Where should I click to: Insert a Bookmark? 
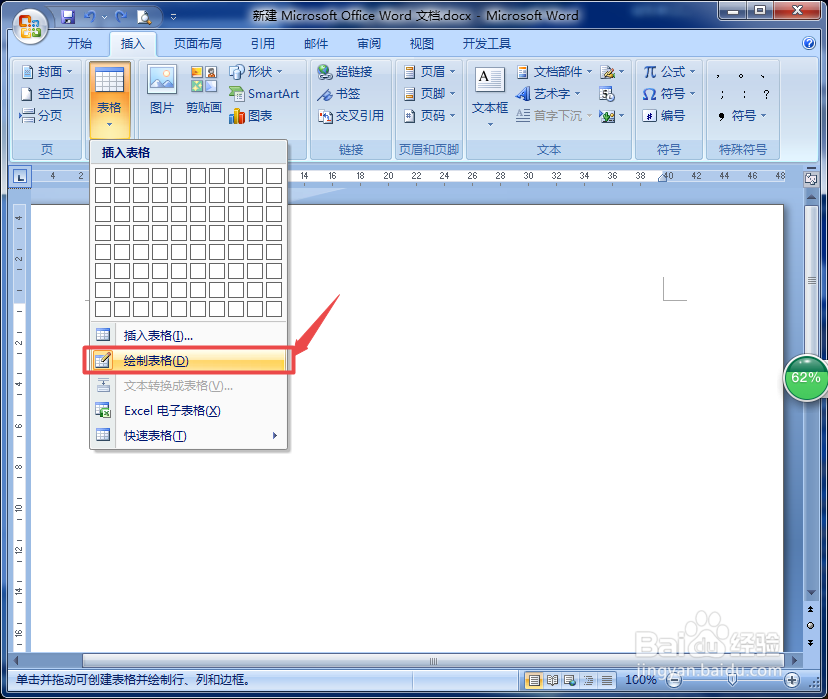[338, 94]
